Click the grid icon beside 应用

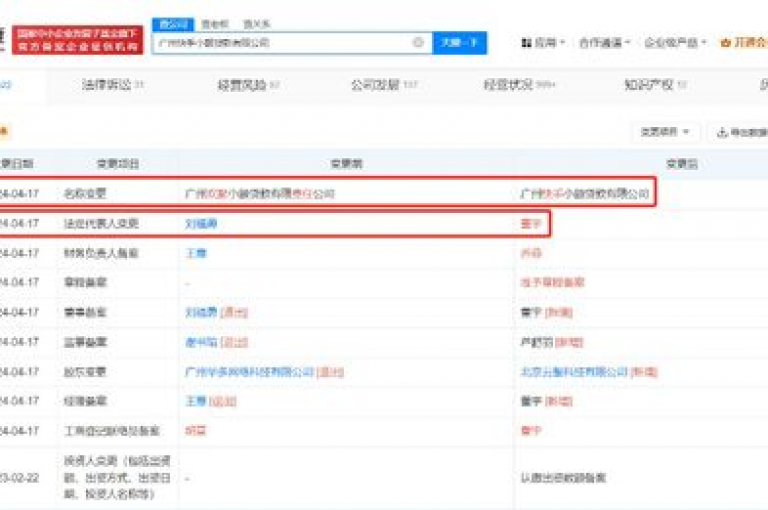point(527,43)
